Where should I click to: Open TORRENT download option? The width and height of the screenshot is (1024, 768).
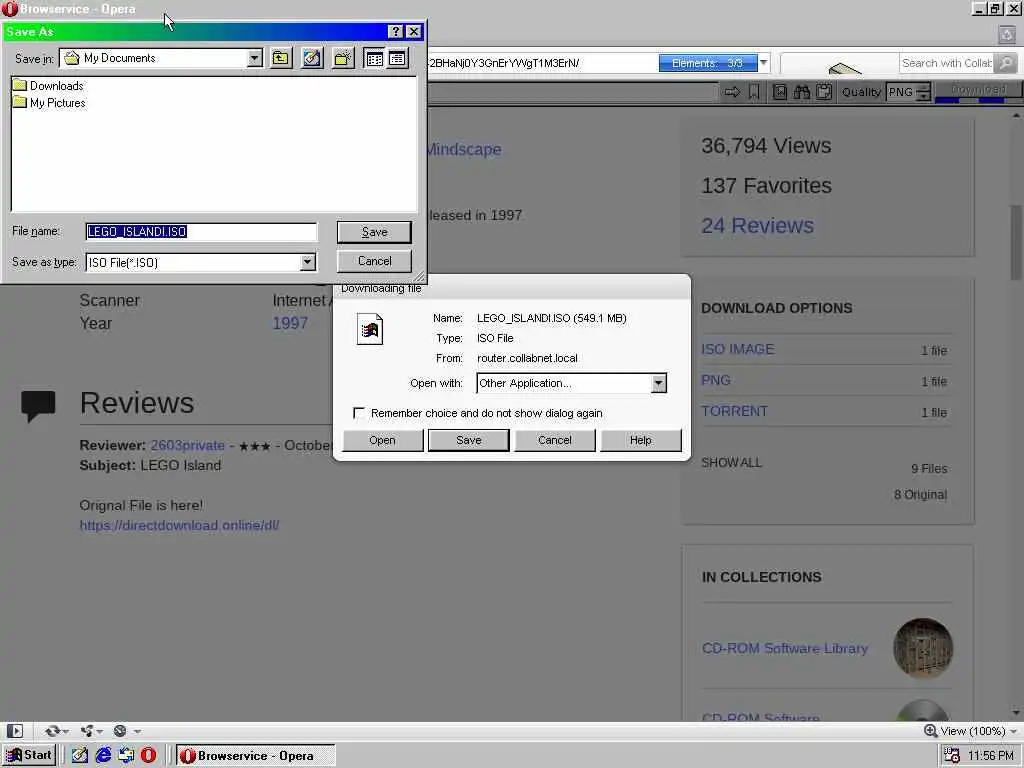coord(734,411)
